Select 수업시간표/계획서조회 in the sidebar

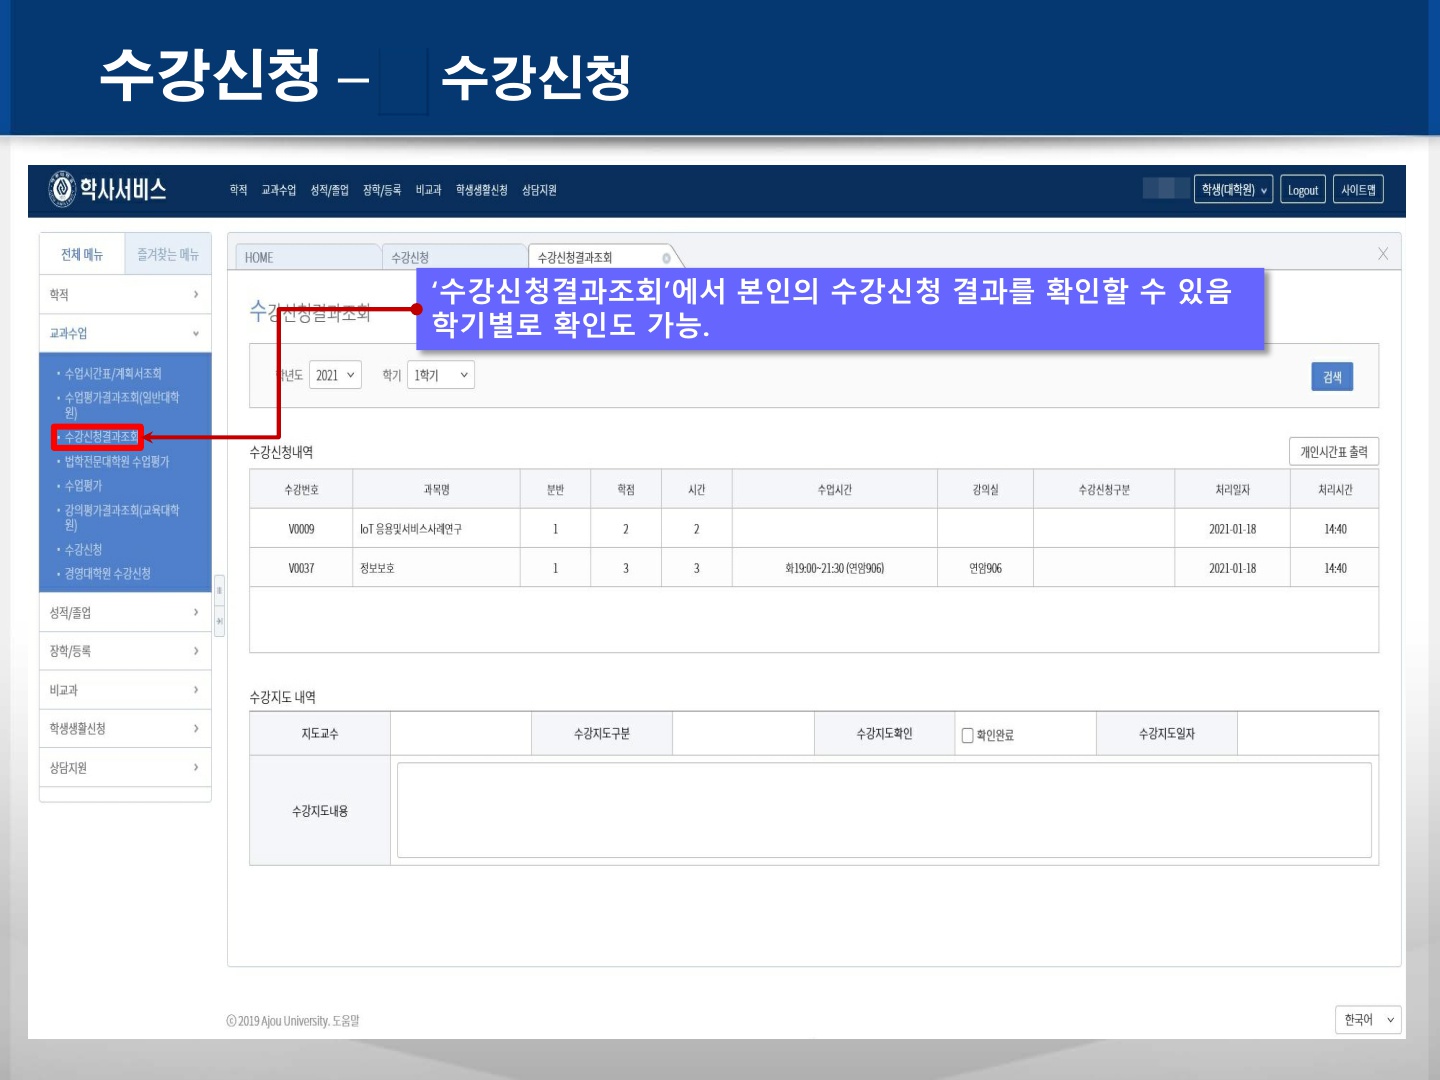click(113, 373)
